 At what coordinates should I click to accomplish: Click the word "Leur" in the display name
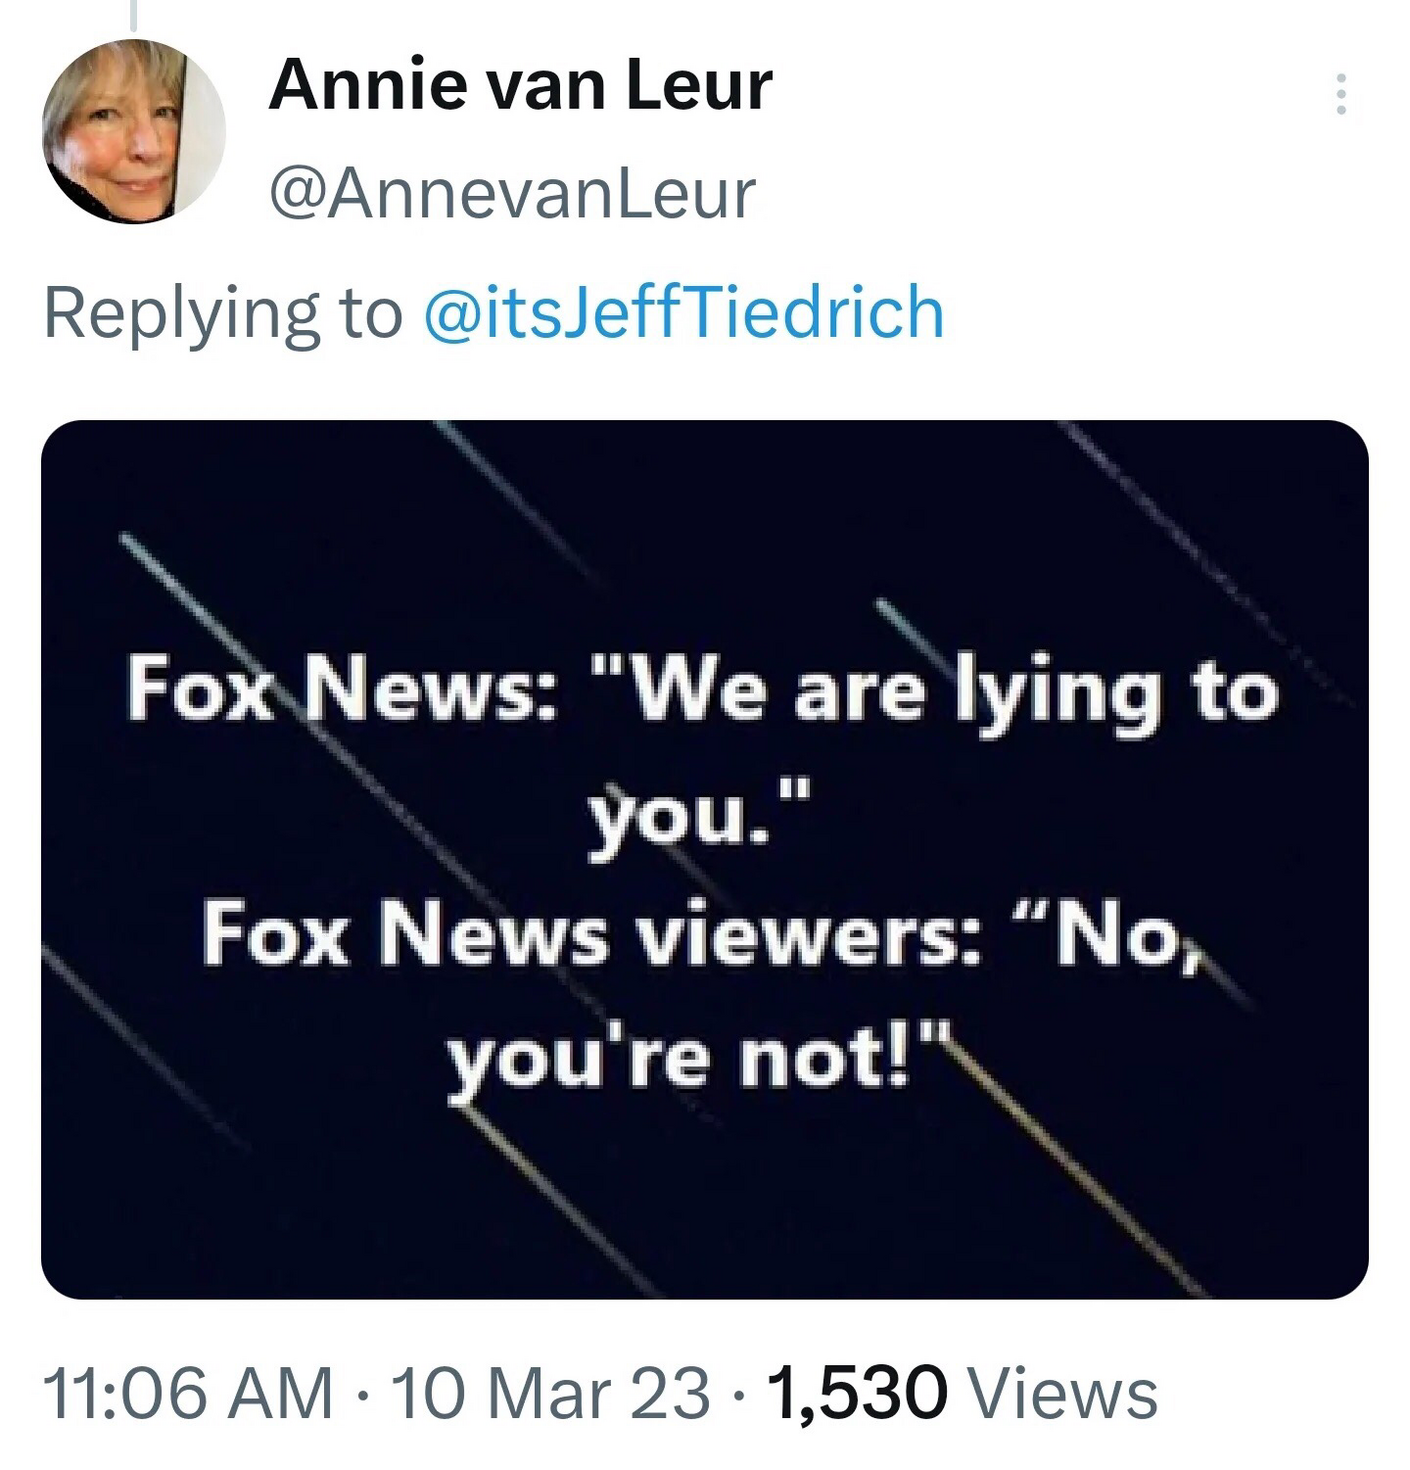click(699, 85)
